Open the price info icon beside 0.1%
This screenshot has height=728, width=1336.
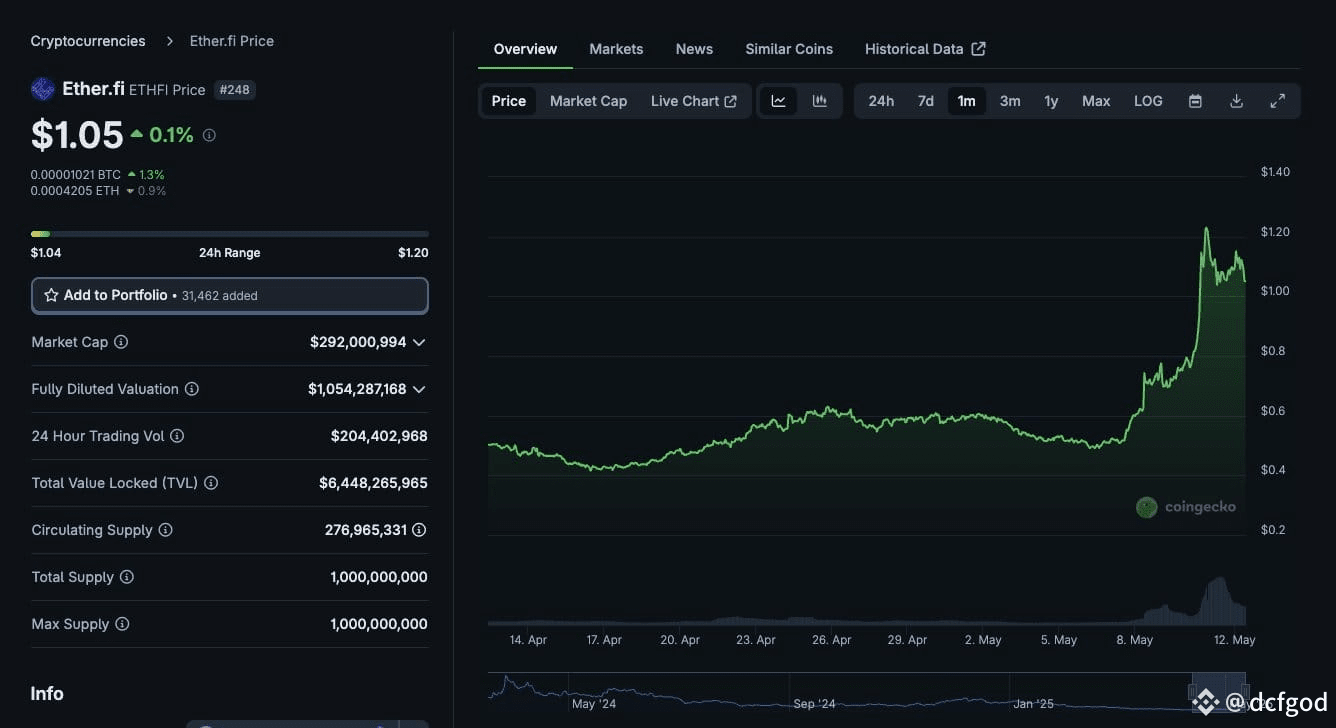click(209, 135)
